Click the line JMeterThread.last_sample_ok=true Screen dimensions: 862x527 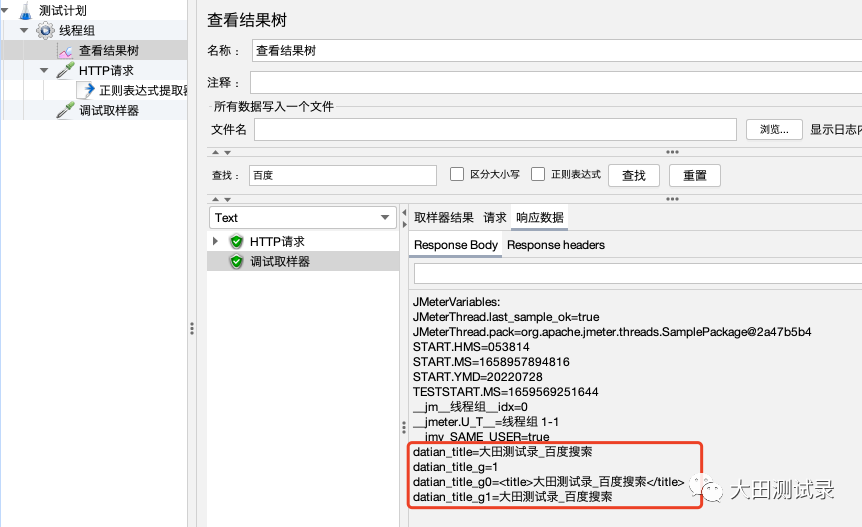(506, 317)
